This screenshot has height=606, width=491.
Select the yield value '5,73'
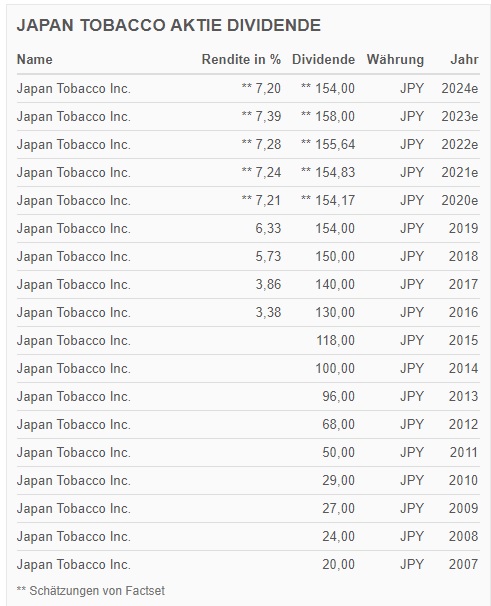pyautogui.click(x=268, y=256)
